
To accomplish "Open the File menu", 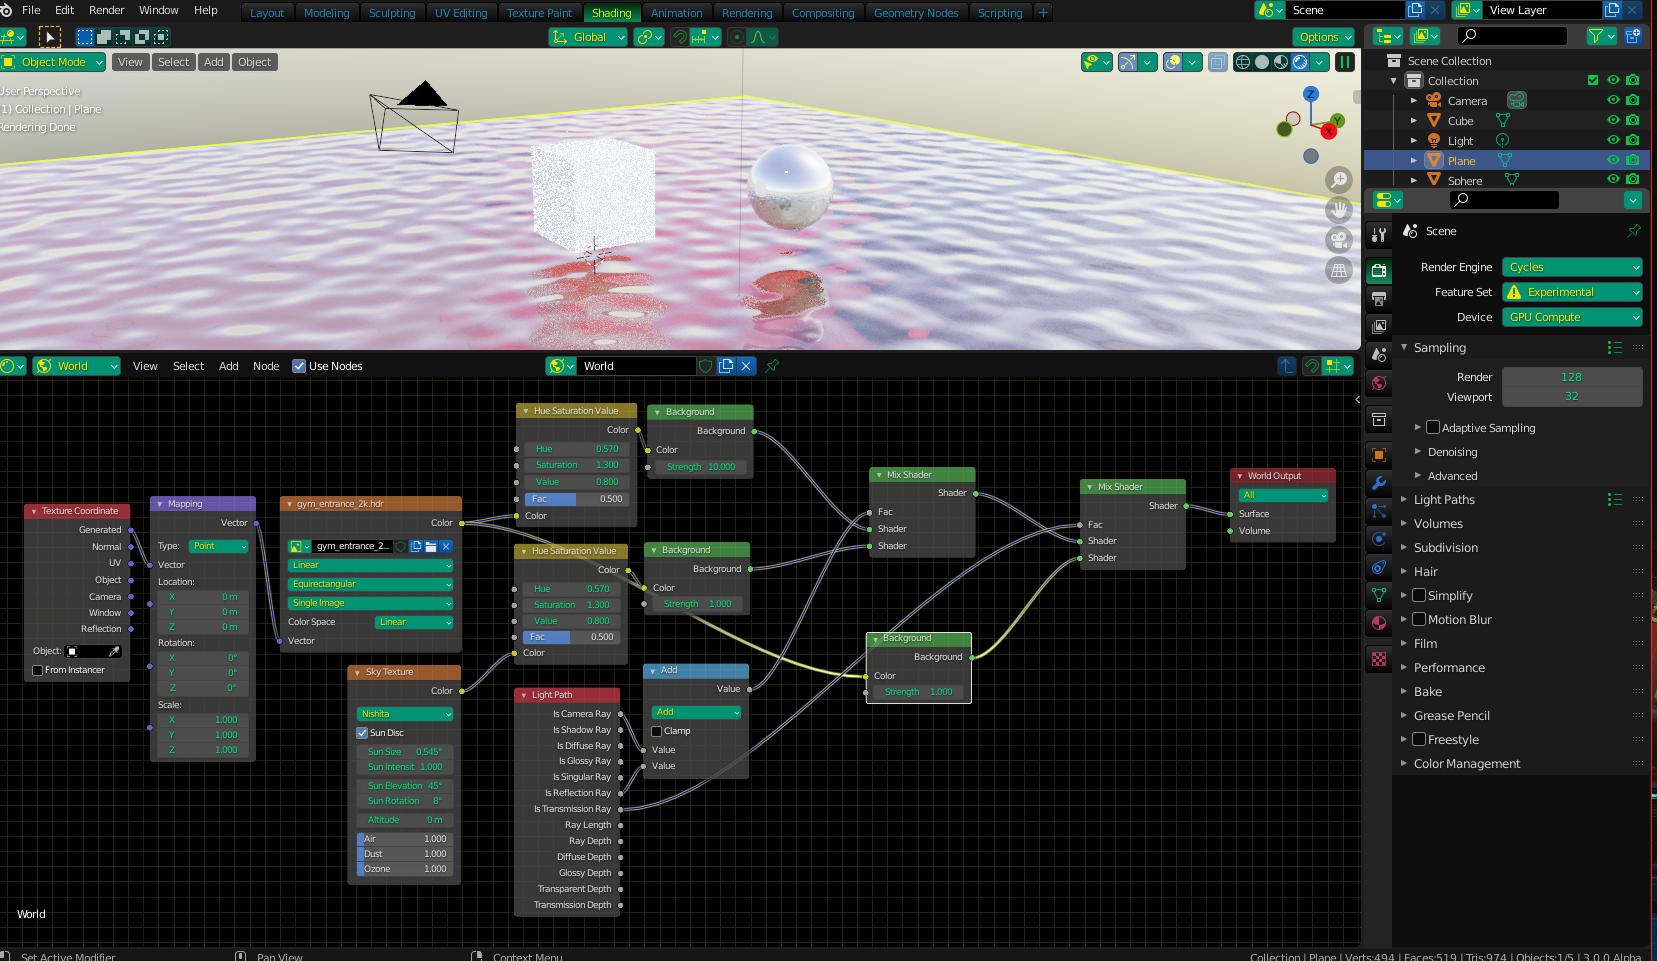I will [x=31, y=10].
